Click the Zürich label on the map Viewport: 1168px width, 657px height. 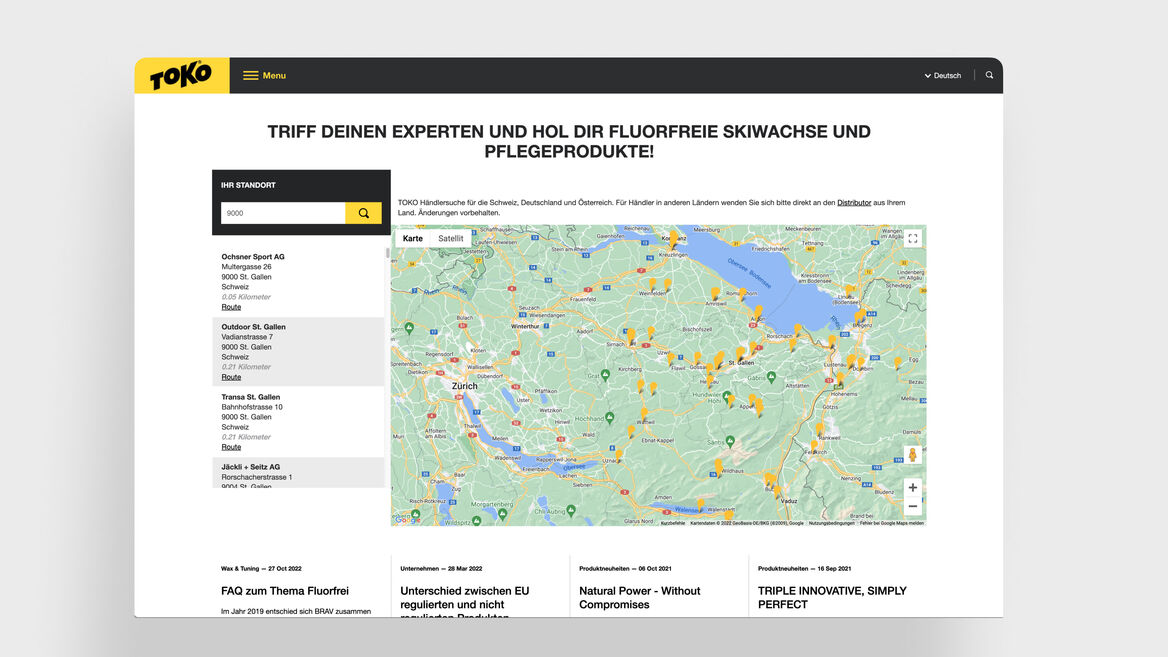465,386
